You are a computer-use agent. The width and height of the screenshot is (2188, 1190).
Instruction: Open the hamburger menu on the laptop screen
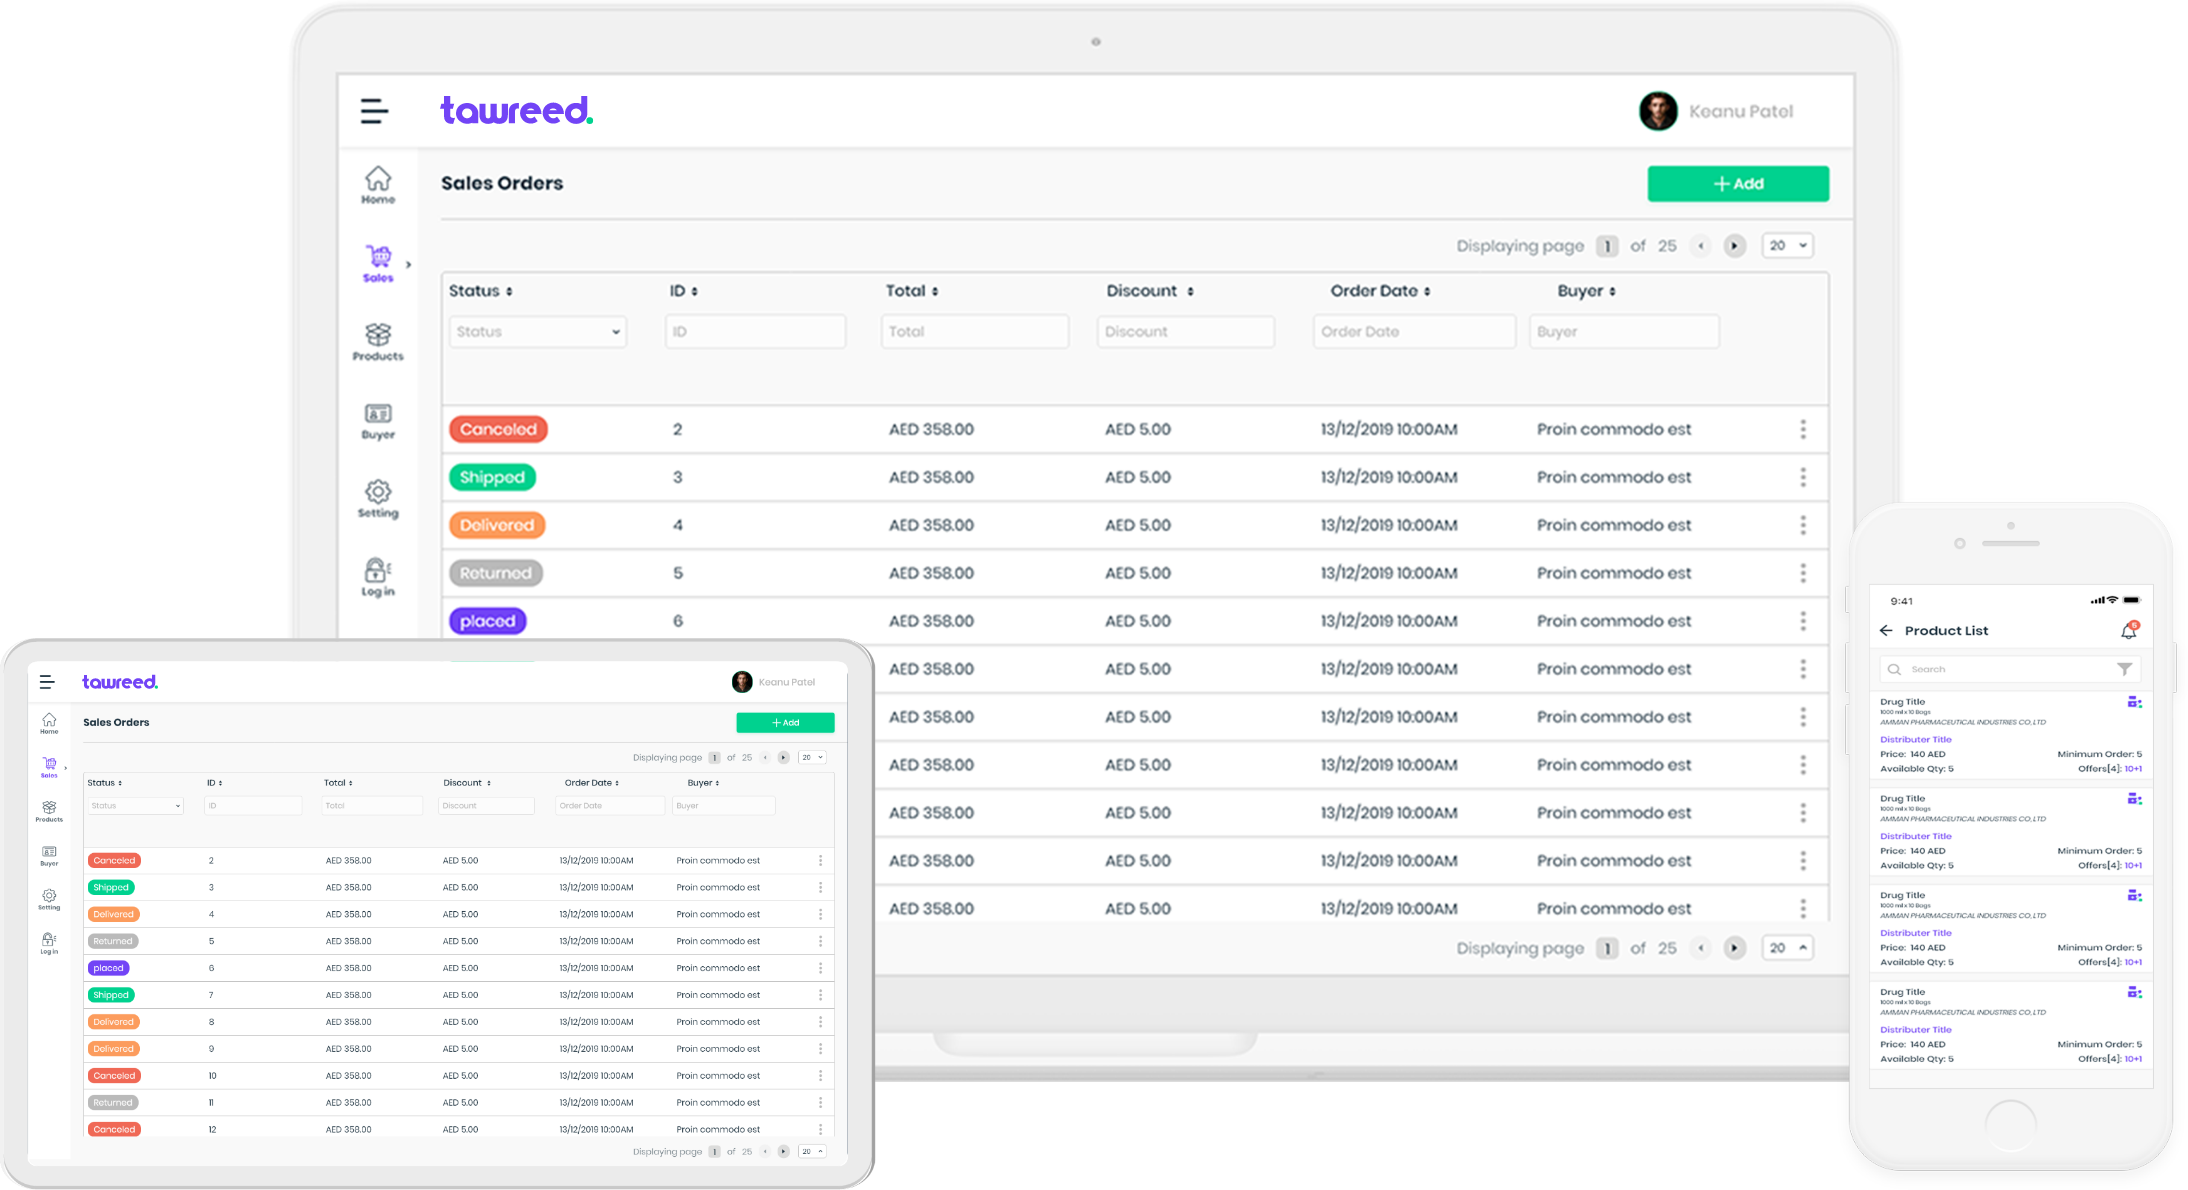coord(374,111)
